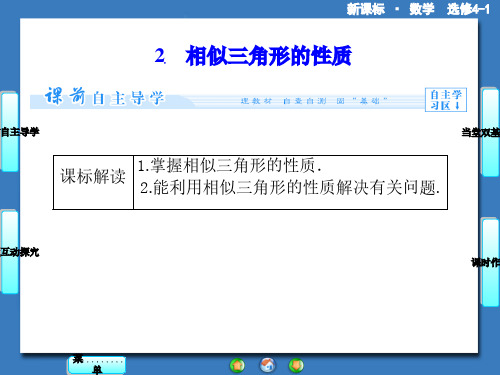This screenshot has width=500, height=375.
Task: Click the banner subtitle 理教材 自查自测
Action: 283,101
